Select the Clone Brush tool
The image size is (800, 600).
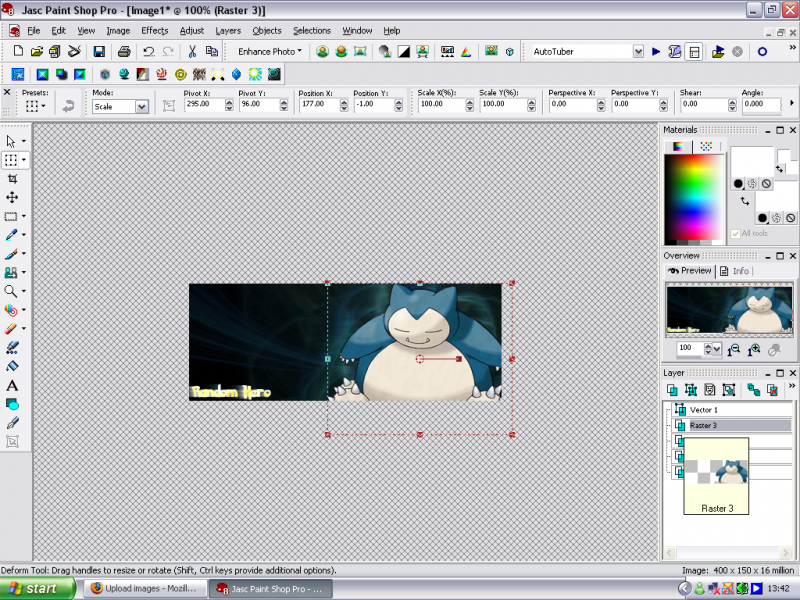point(11,272)
